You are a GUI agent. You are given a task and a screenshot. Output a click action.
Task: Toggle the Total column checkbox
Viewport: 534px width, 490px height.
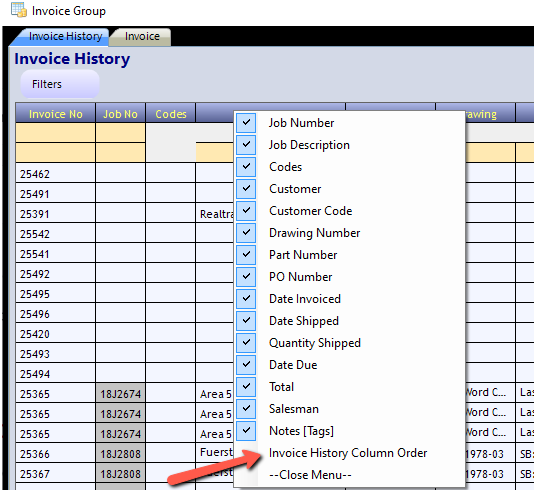tap(246, 386)
